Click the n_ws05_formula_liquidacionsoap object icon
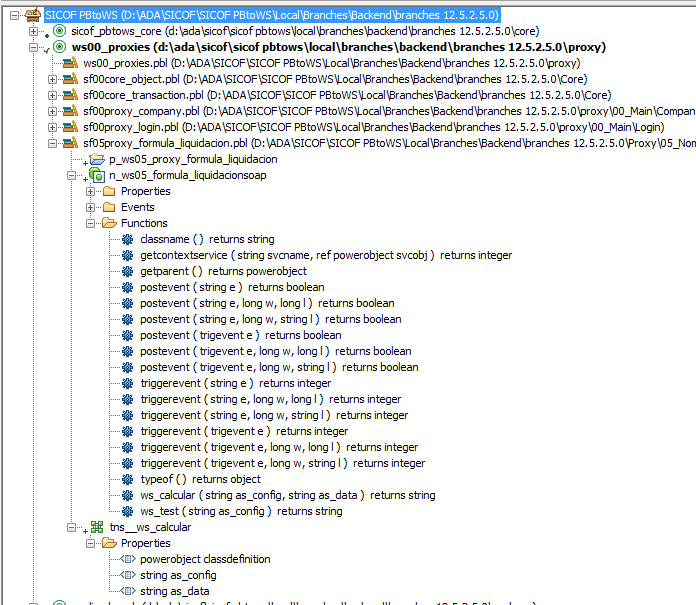Viewport: 696px width, 605px height. (96, 175)
